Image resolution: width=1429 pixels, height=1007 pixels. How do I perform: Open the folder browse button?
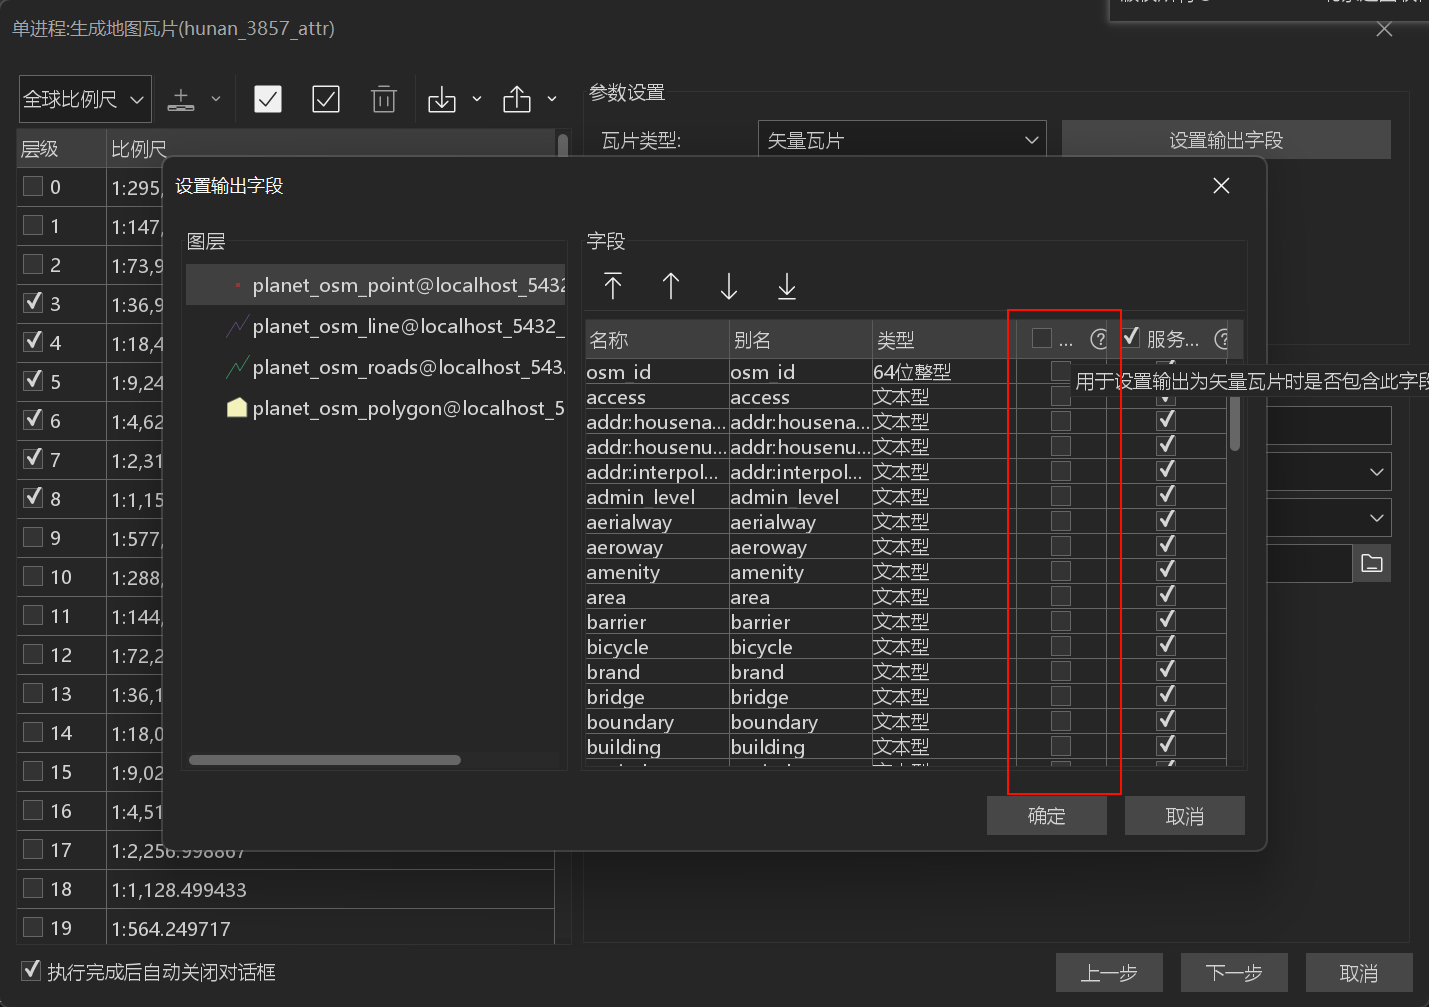(1372, 564)
